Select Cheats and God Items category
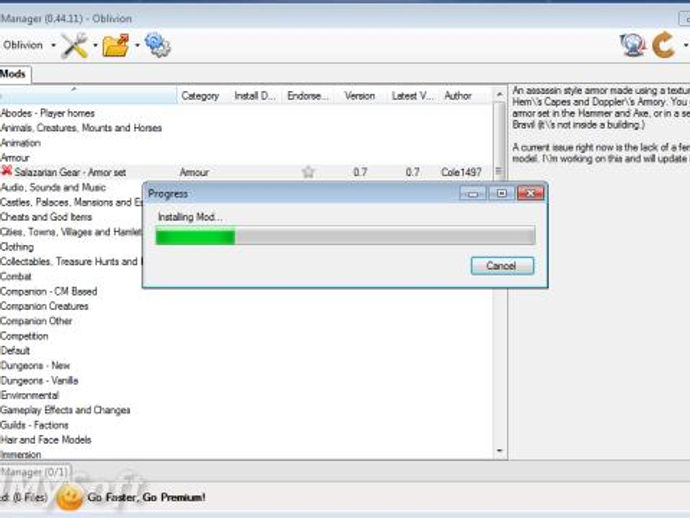Image resolution: width=690 pixels, height=518 pixels. pyautogui.click(x=46, y=217)
